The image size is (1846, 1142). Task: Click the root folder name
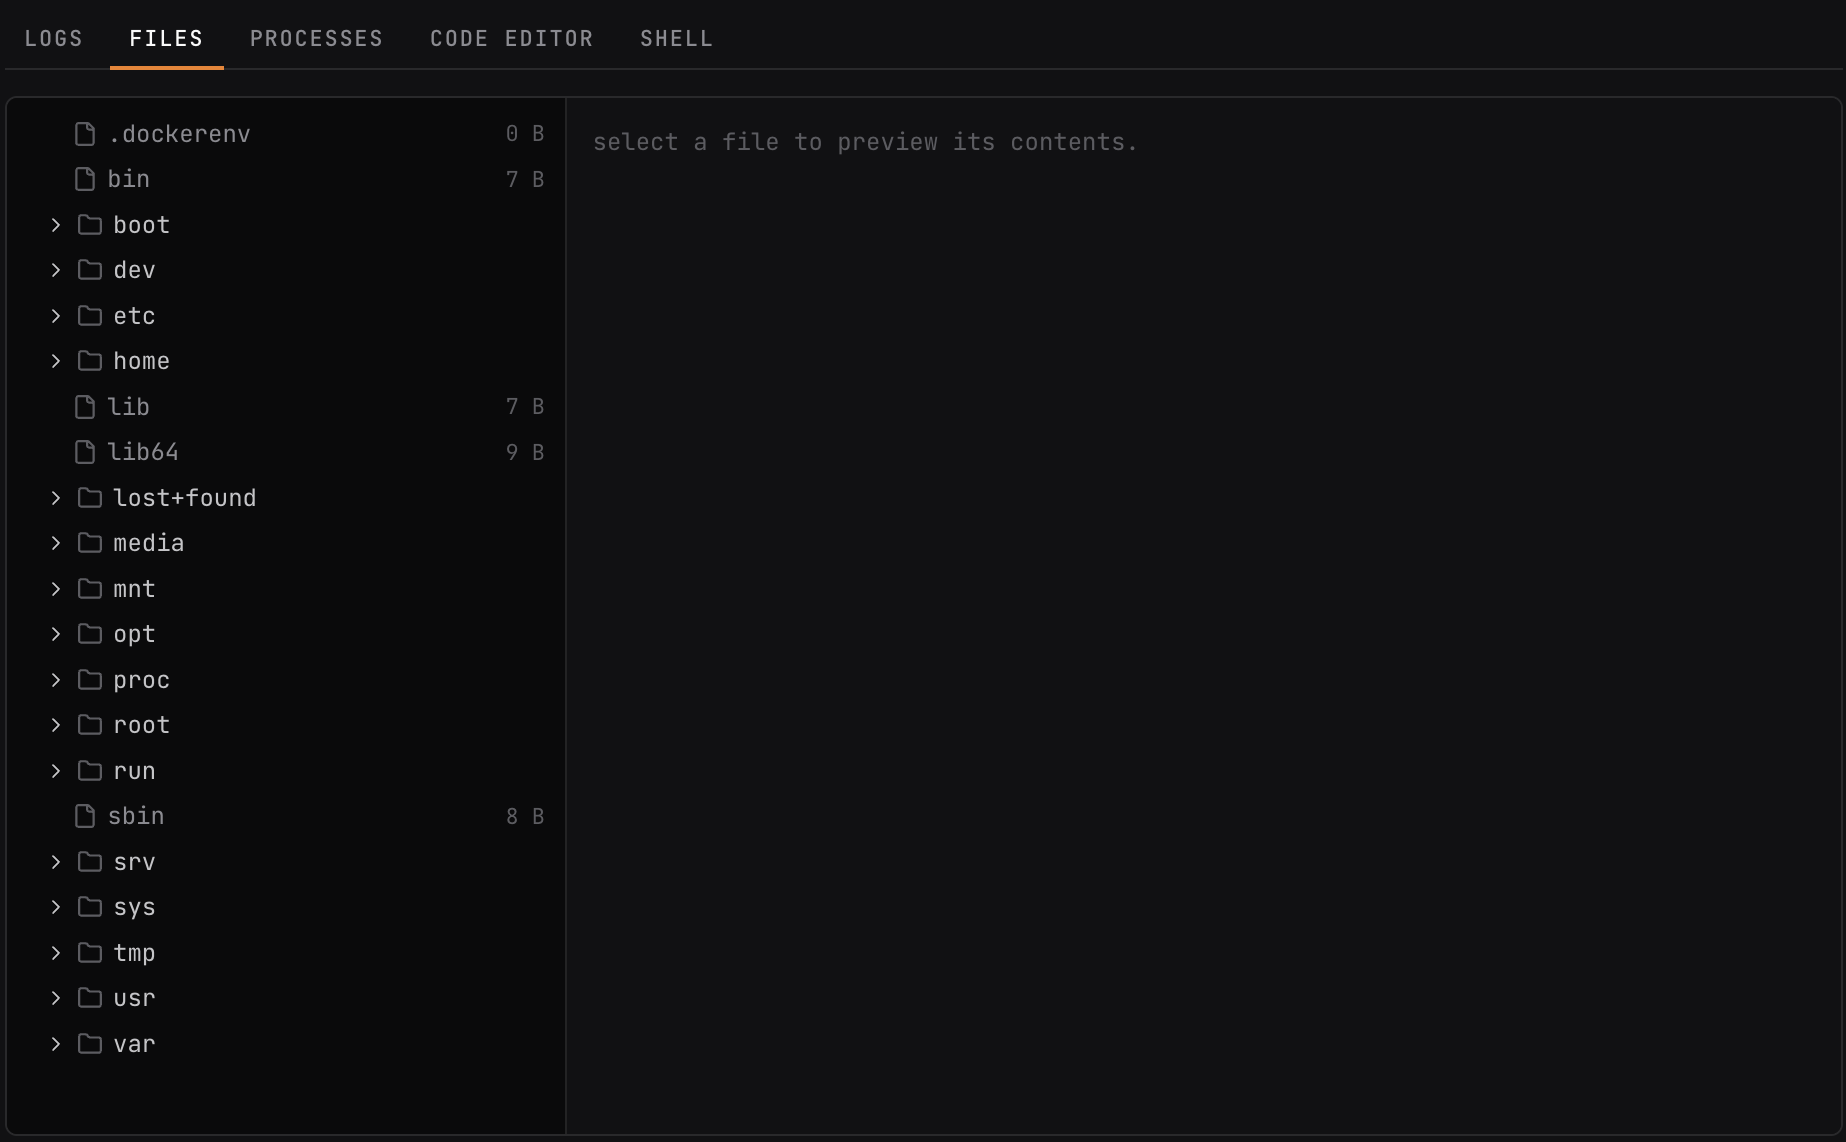(142, 725)
